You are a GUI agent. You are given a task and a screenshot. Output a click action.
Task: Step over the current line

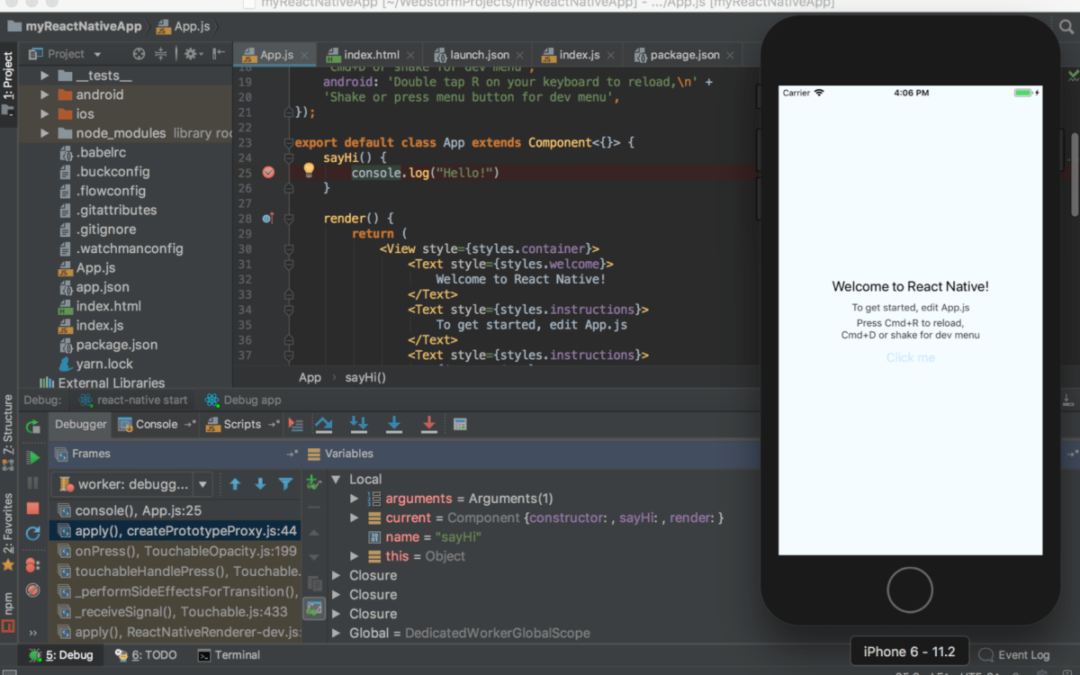pos(323,424)
